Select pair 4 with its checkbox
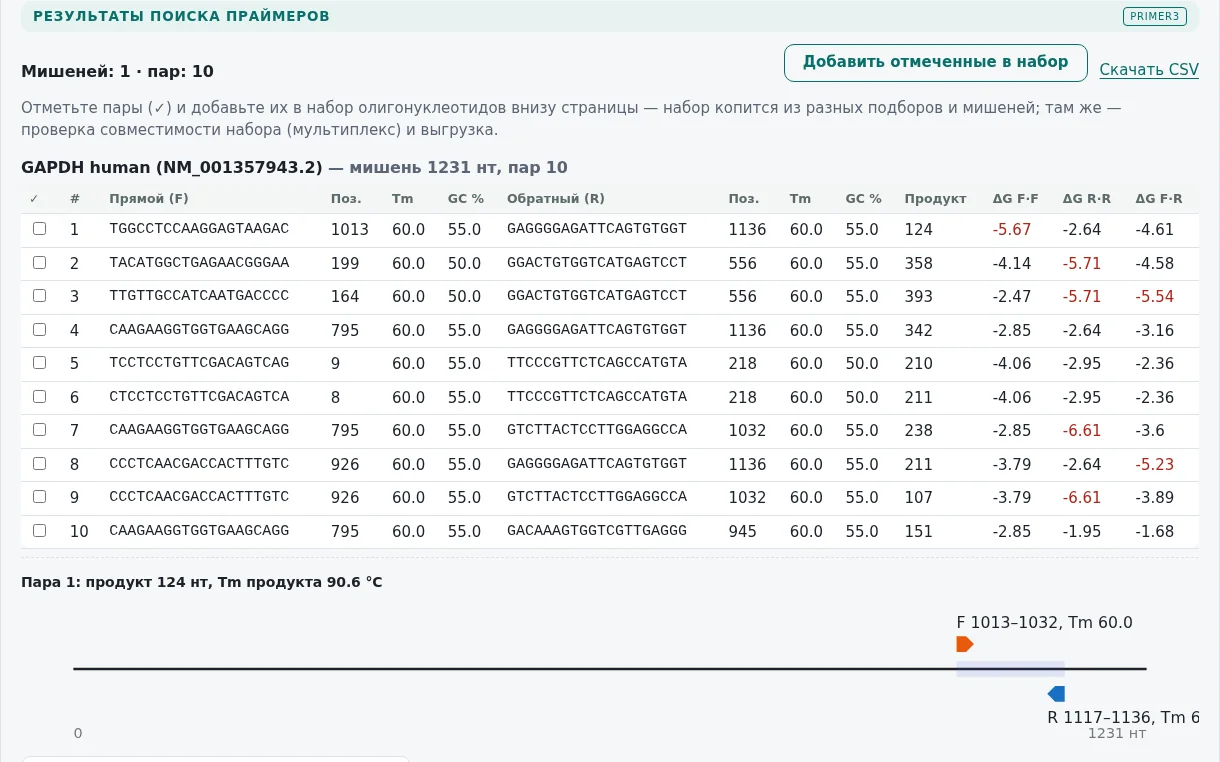Image resolution: width=1220 pixels, height=762 pixels. click(x=39, y=329)
